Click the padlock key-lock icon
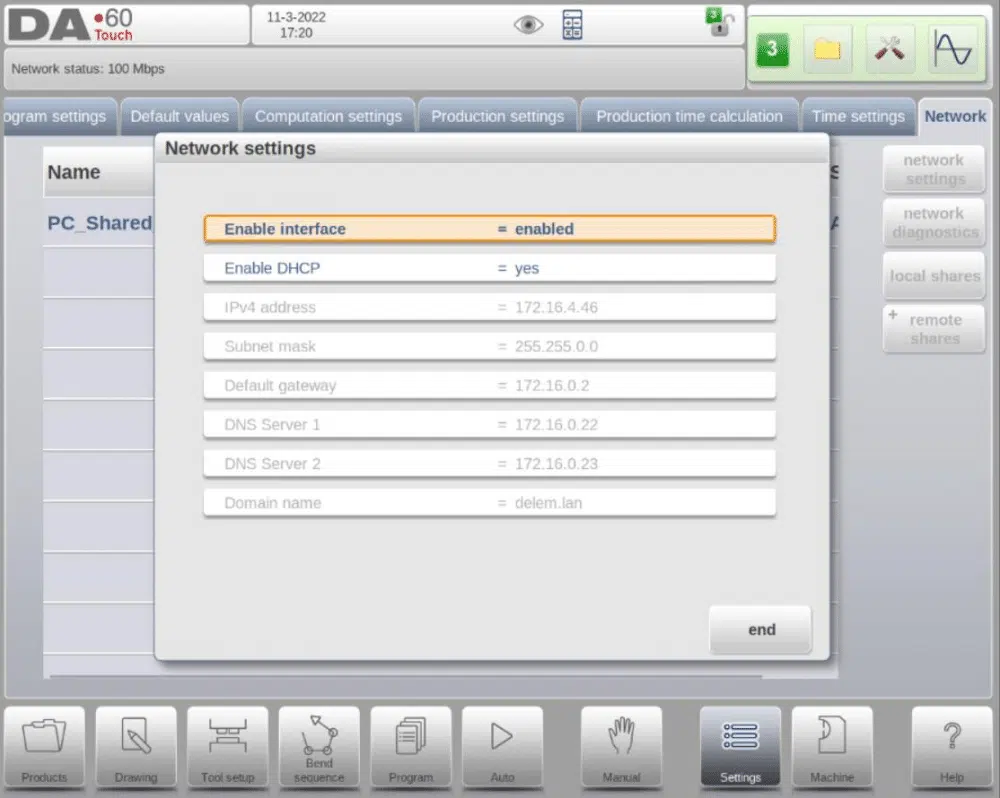The image size is (1000, 798). (719, 22)
